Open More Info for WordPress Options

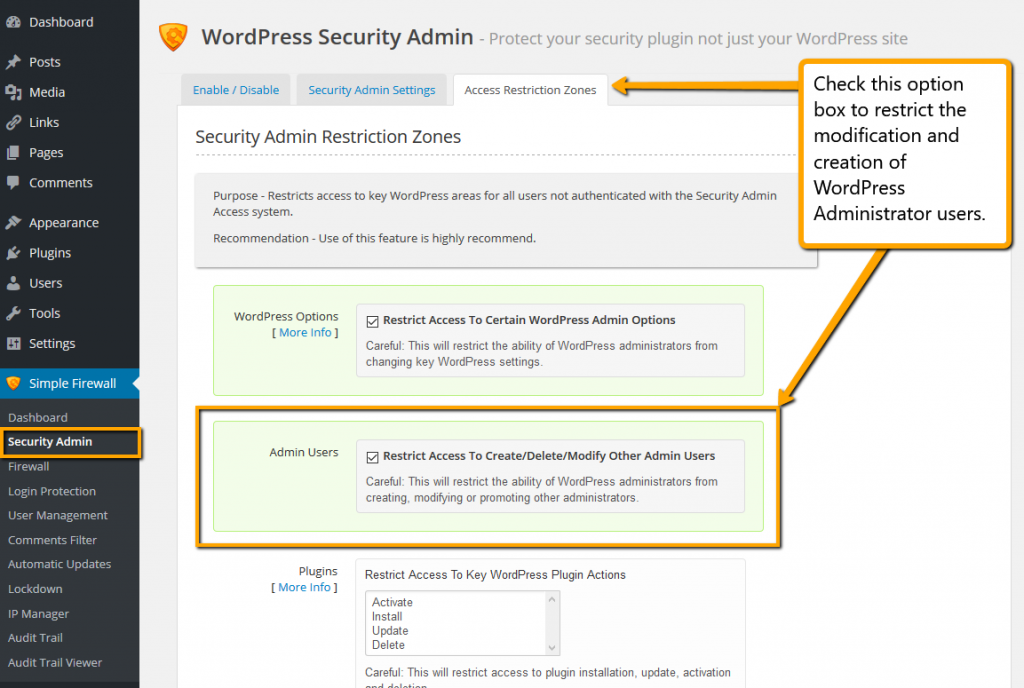304,332
